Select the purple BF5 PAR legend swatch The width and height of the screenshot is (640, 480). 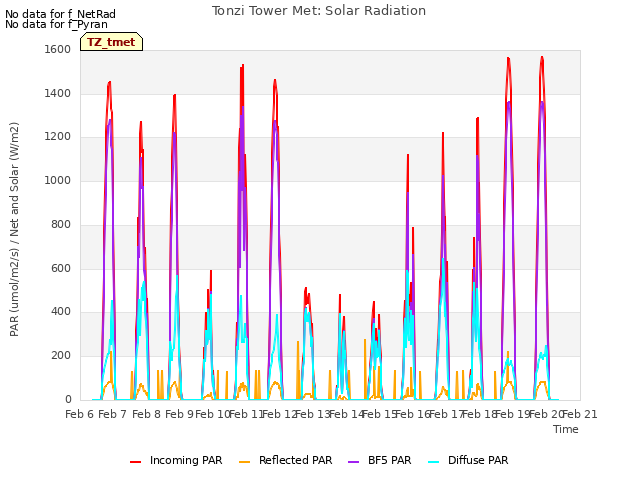[353, 461]
